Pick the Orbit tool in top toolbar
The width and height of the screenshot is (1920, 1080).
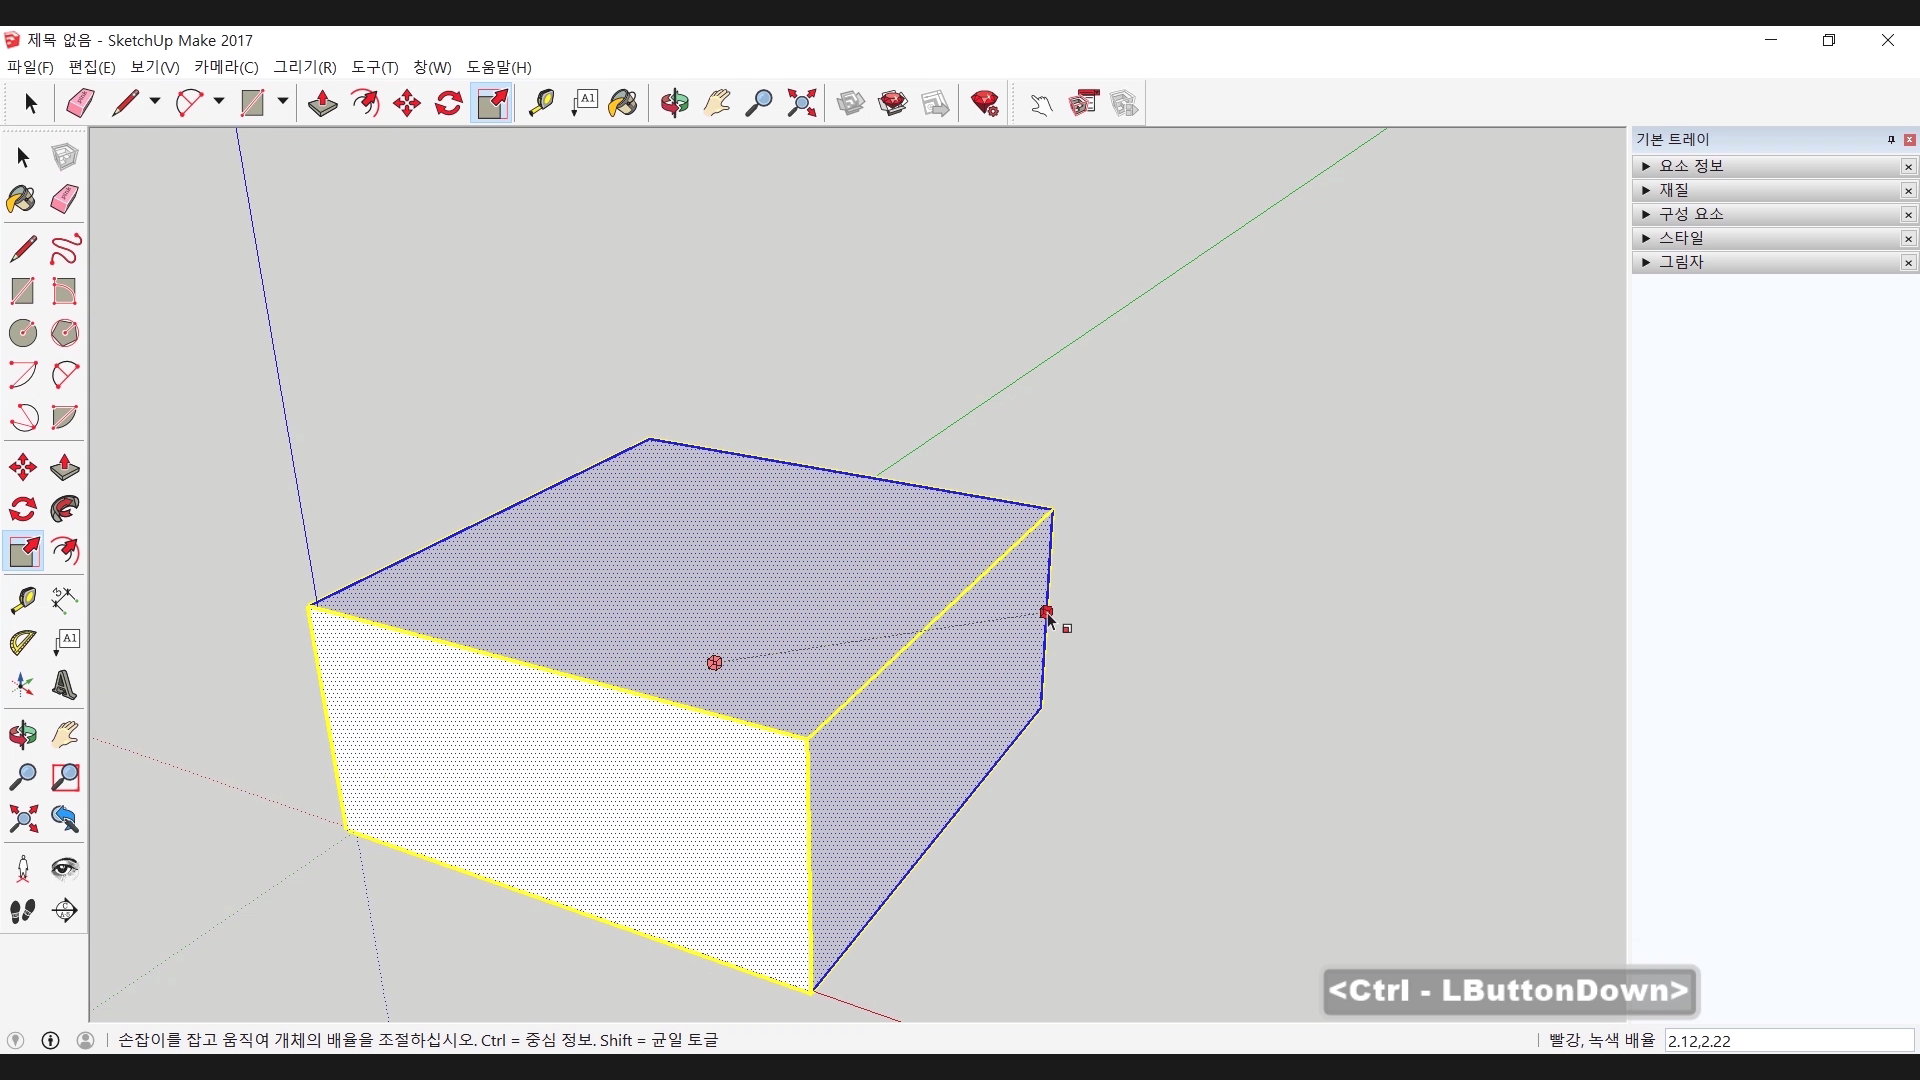(x=674, y=103)
